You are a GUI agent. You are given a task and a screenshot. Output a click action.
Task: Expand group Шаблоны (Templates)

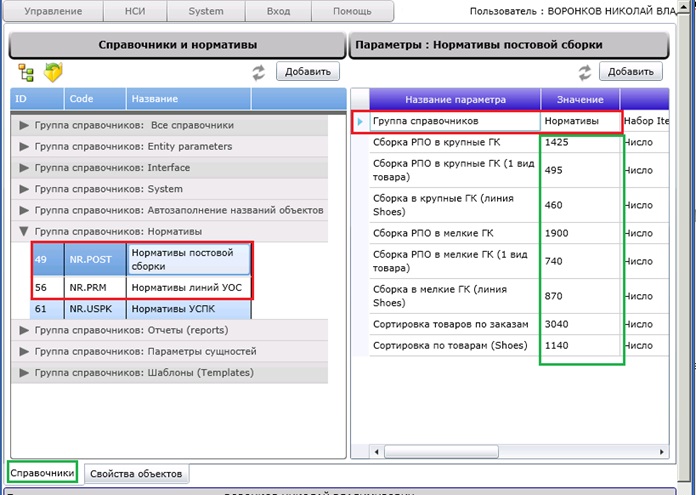pos(24,373)
